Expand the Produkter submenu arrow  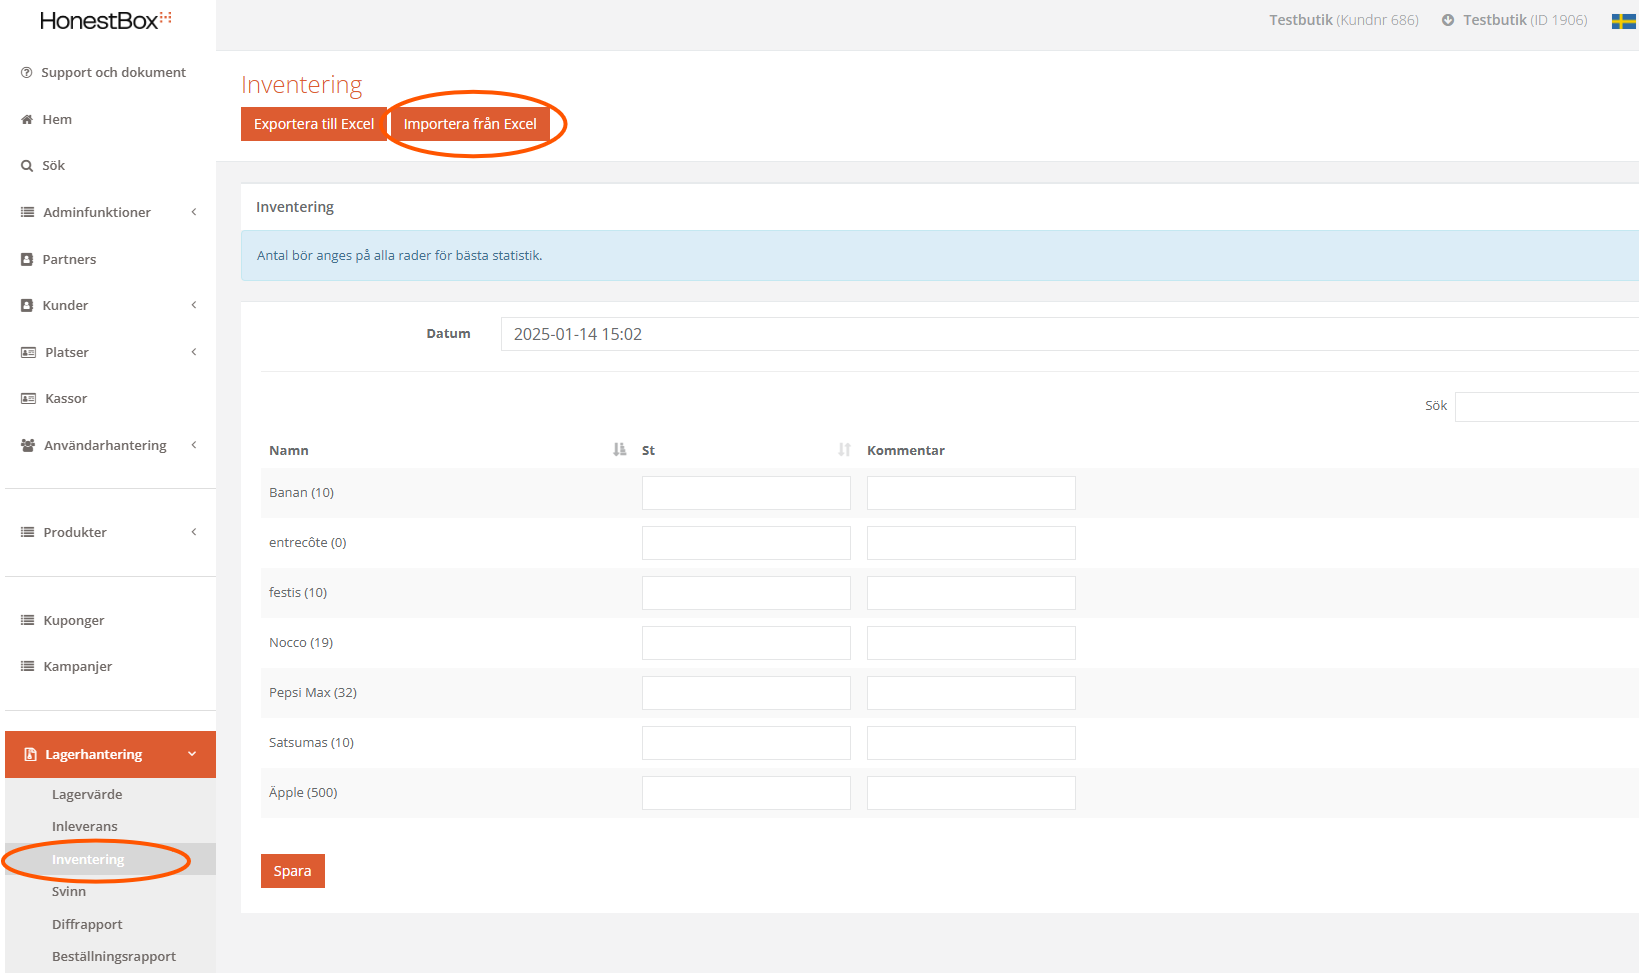click(x=194, y=532)
